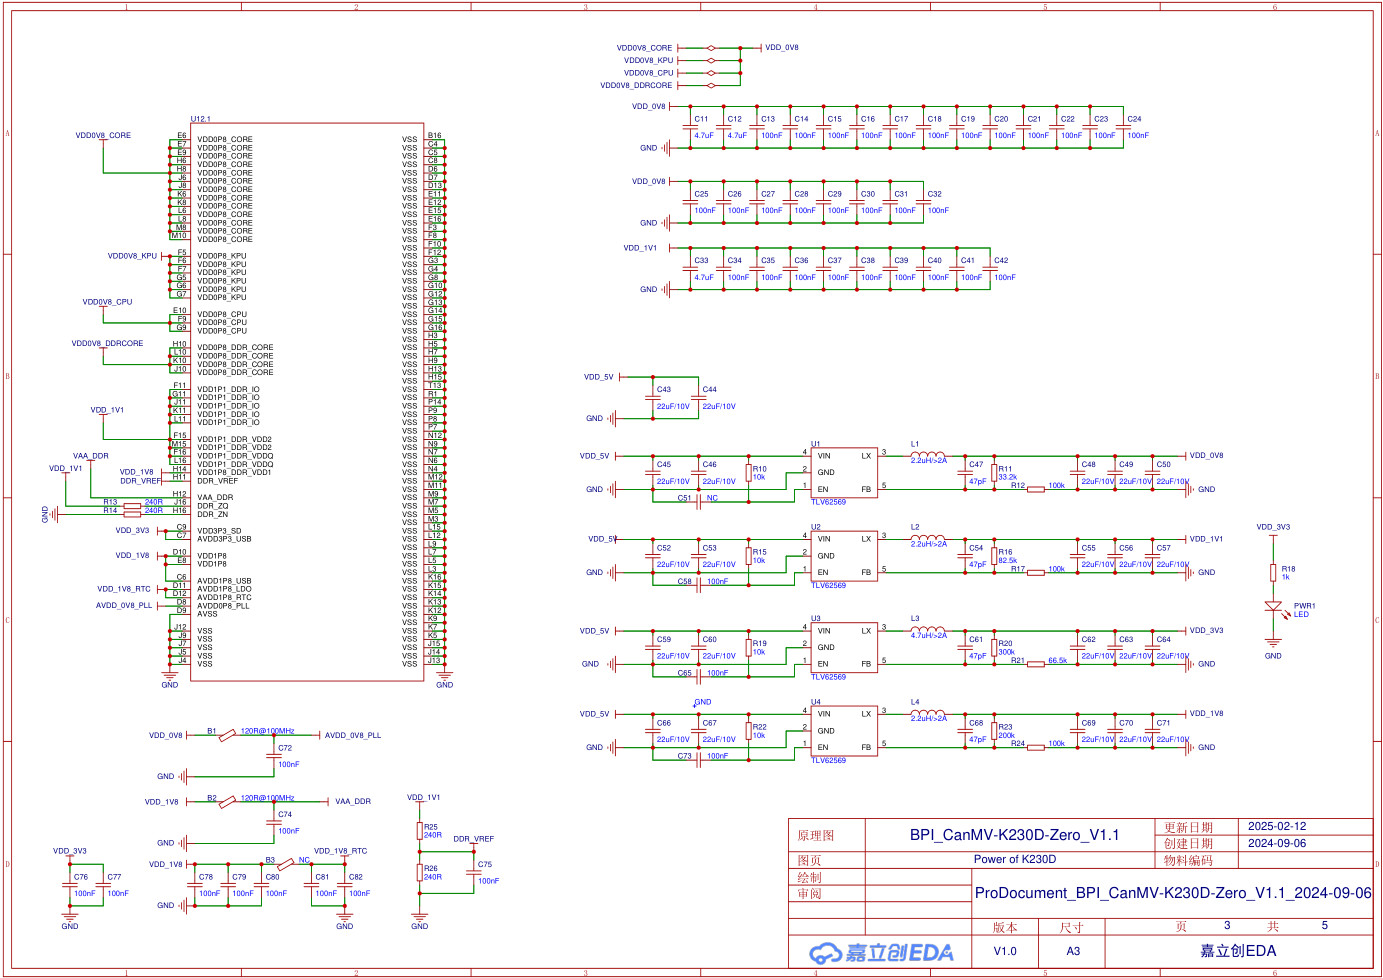Select ferrite bead B1 symbol
This screenshot has height=978, width=1383.
tap(227, 736)
